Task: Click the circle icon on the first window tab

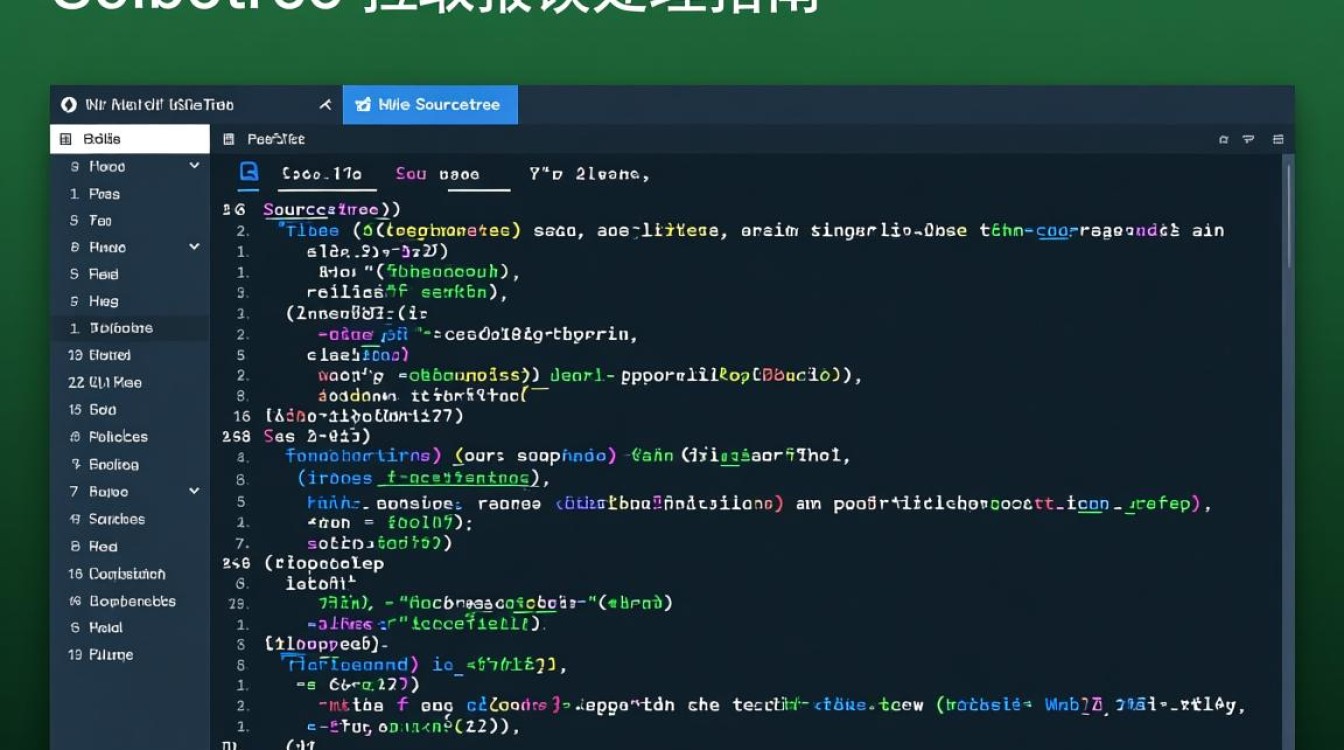Action: tap(68, 105)
